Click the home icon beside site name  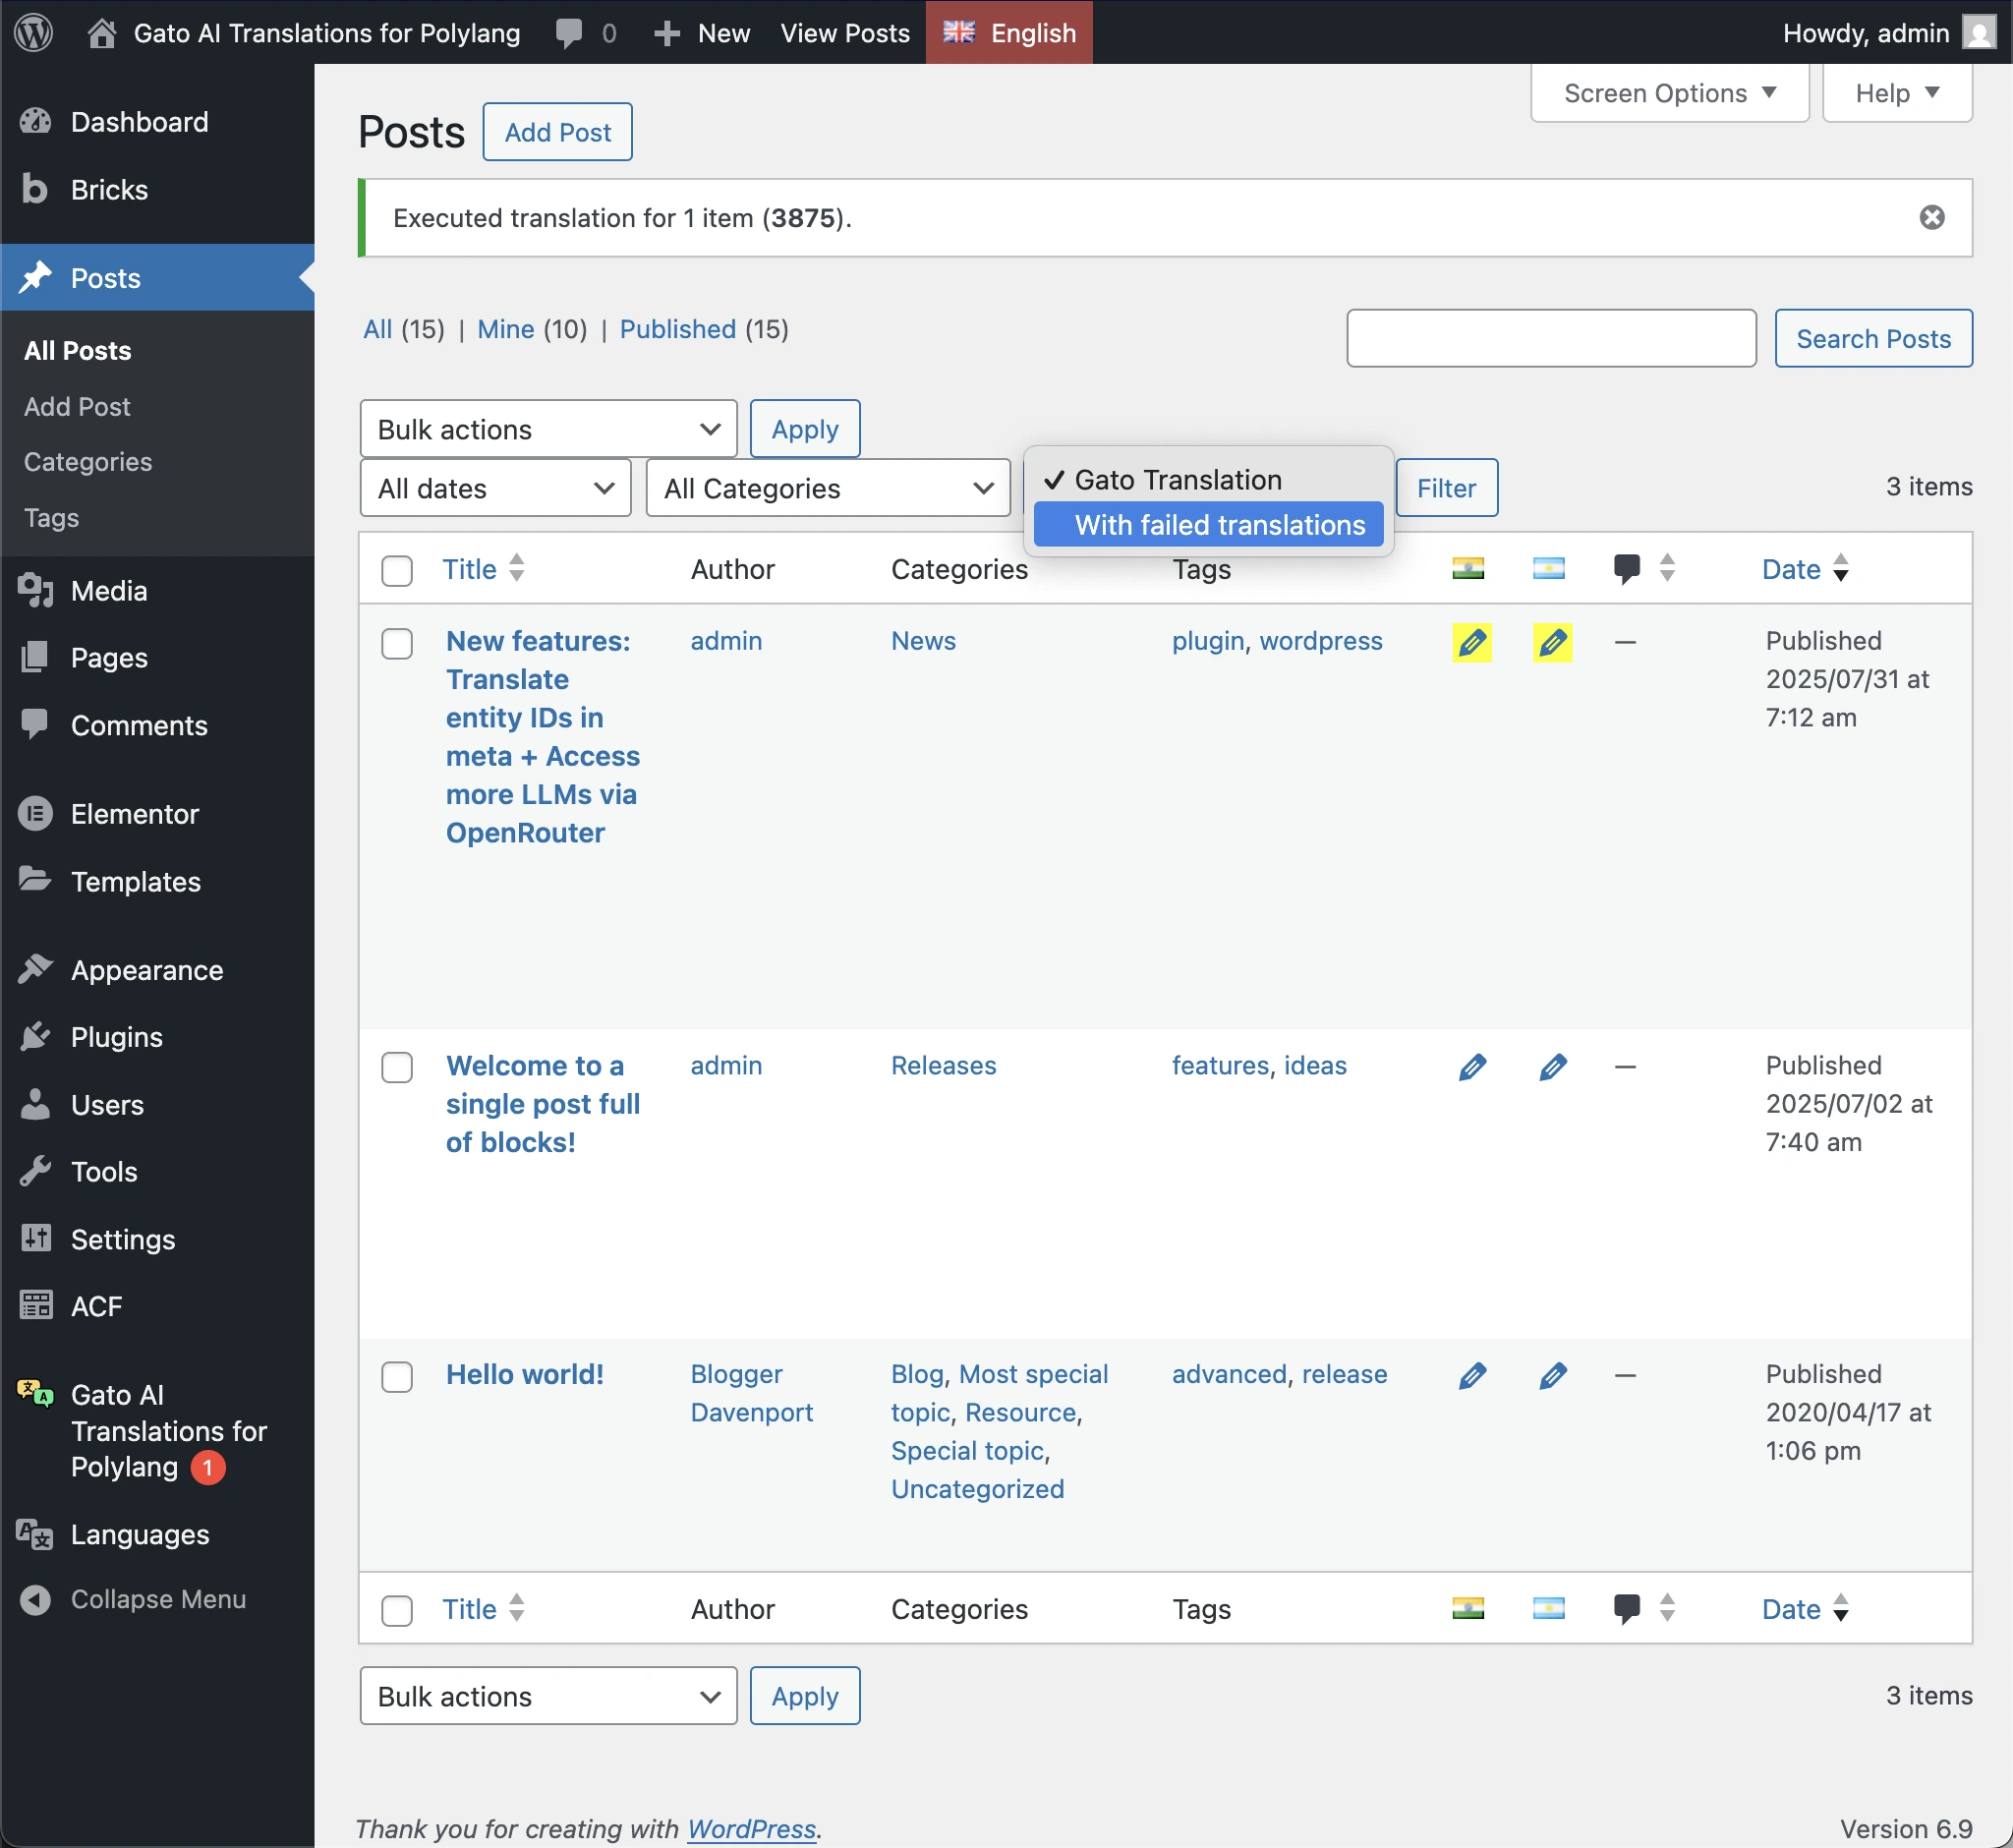click(x=101, y=33)
